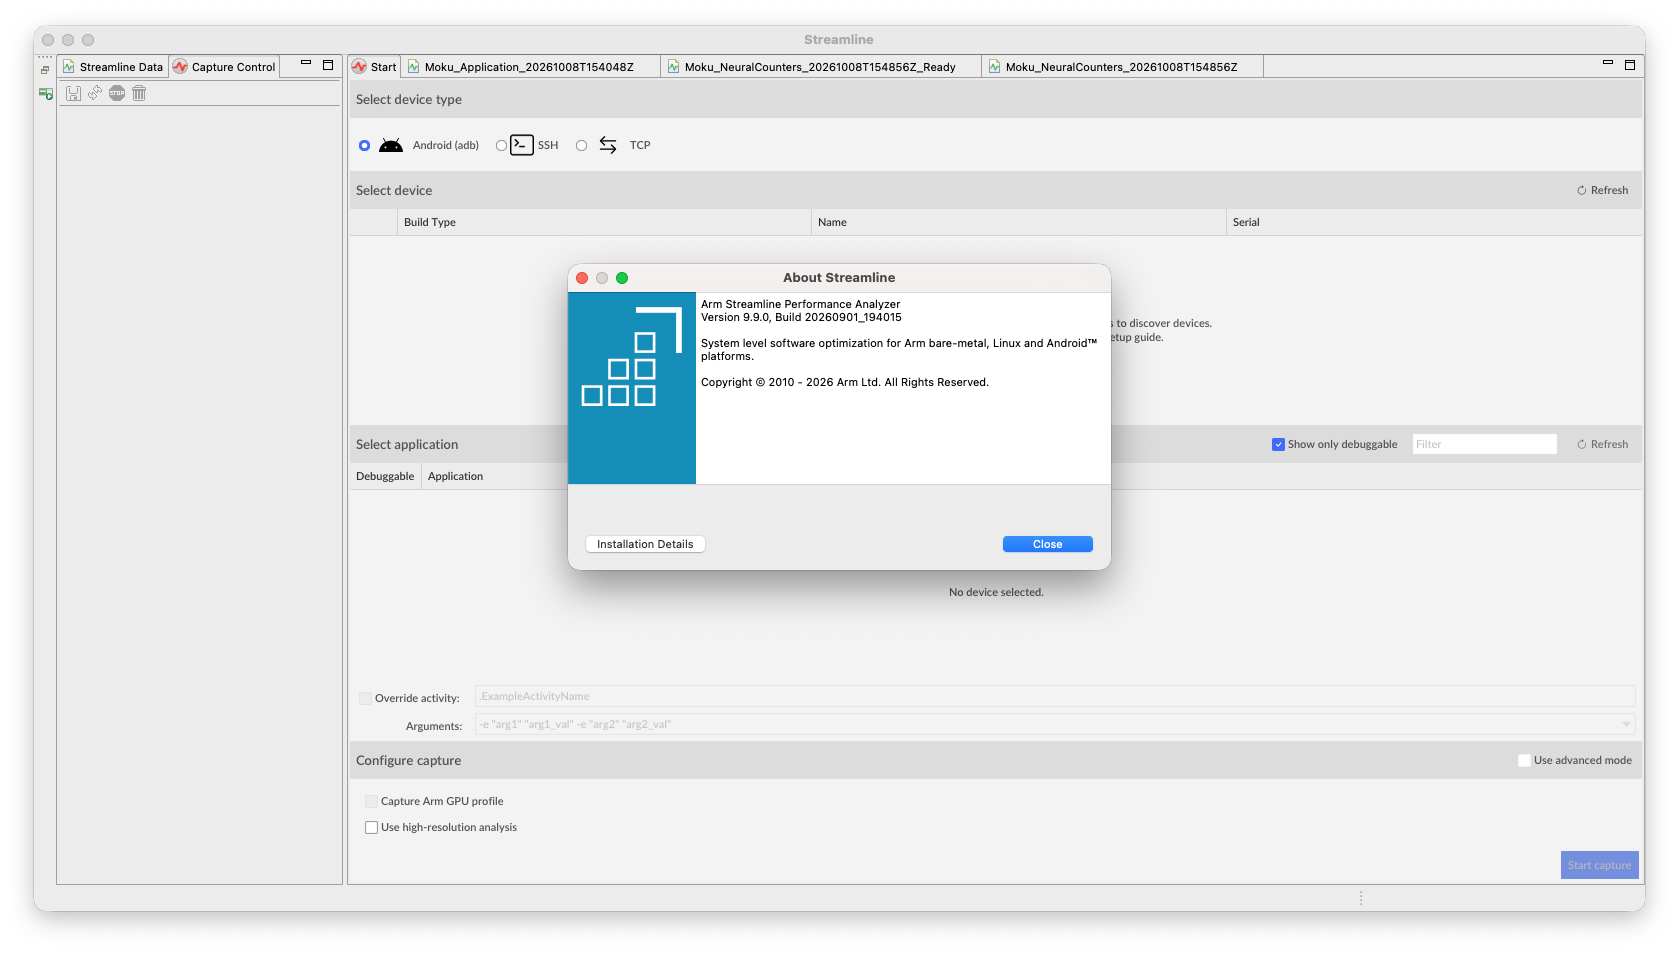Click Refresh in Select application section
Viewport: 1679px width, 953px height.
[1603, 444]
